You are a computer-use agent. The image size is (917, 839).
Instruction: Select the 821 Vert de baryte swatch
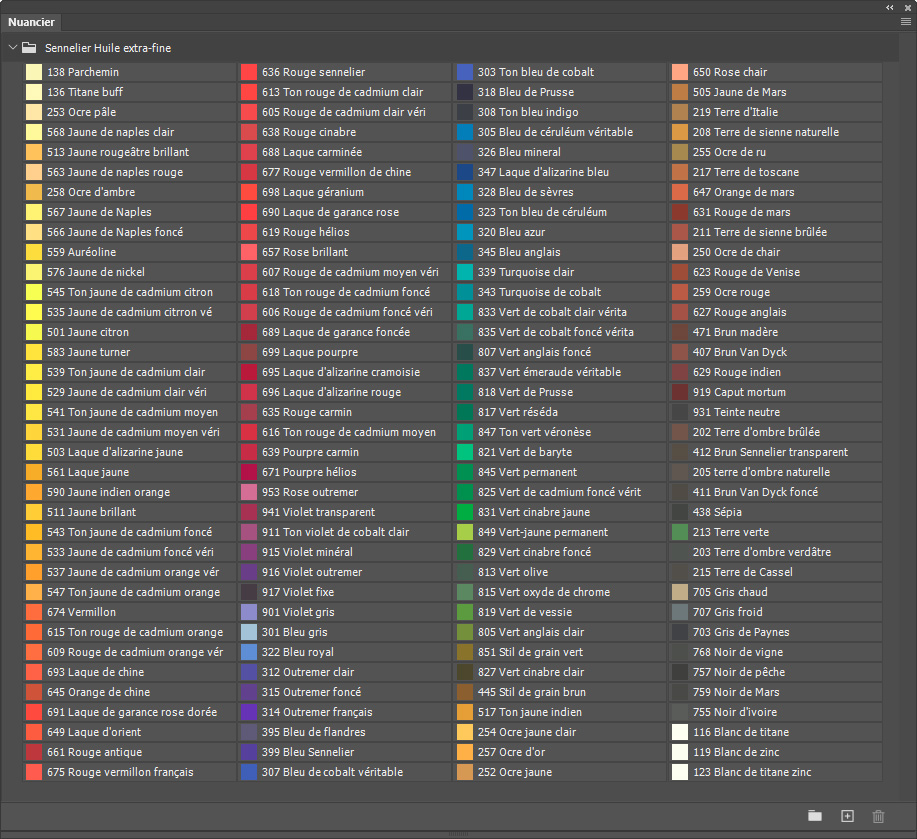[x=465, y=452]
